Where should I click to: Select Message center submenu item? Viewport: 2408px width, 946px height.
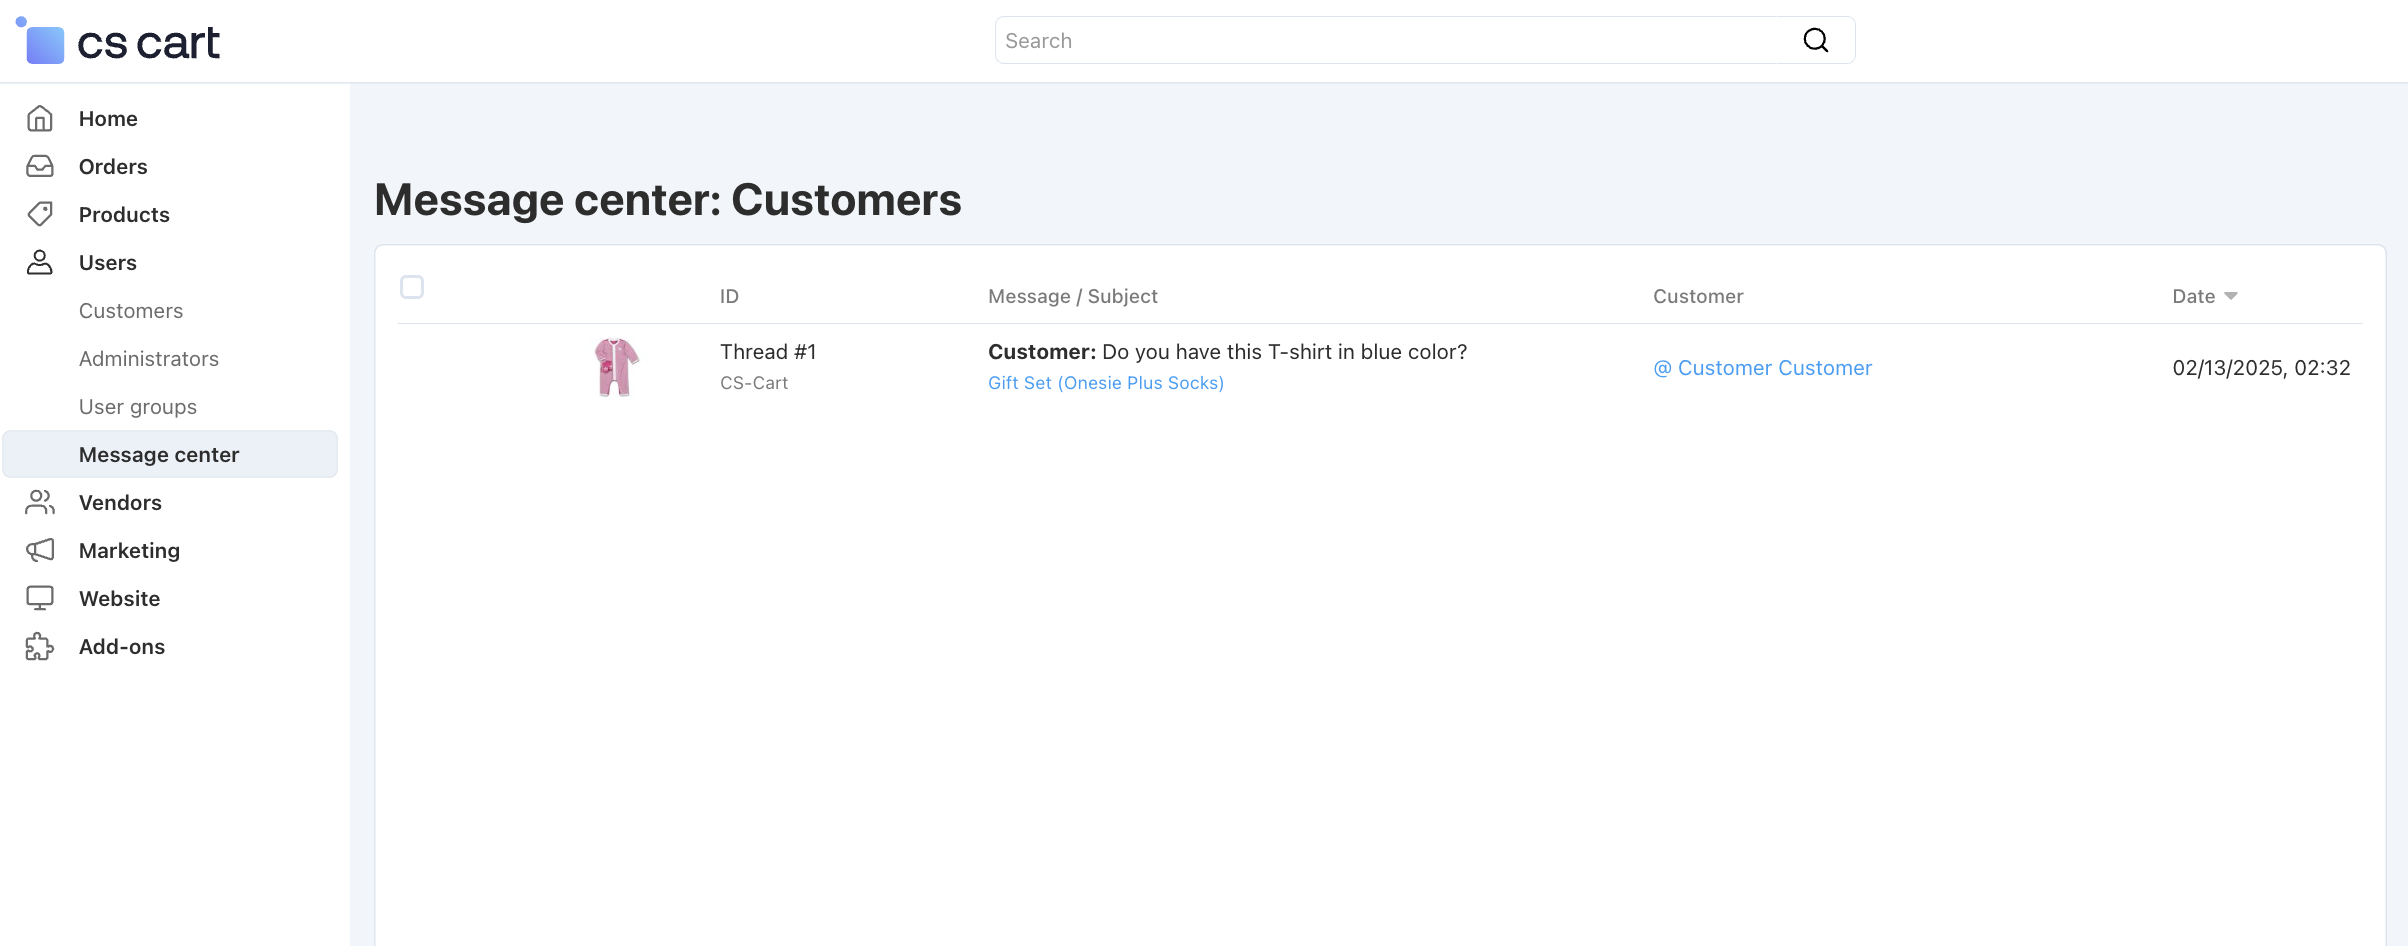170,454
